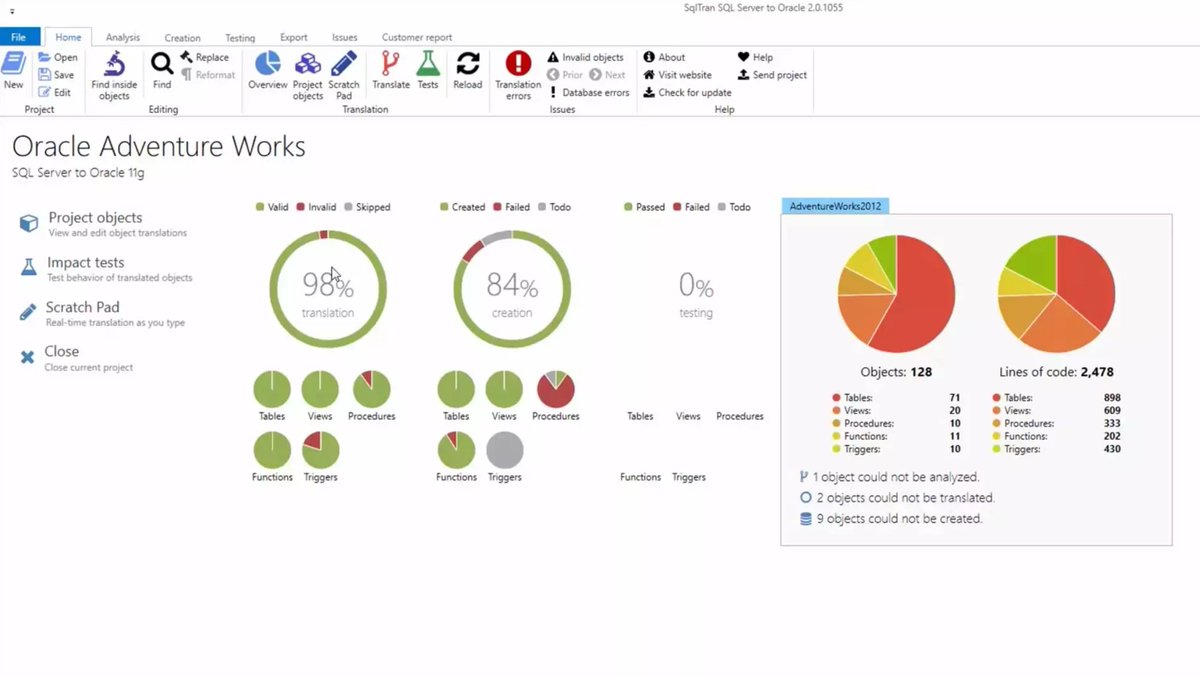Select the Replace tool
1200x677 pixels.
point(204,57)
